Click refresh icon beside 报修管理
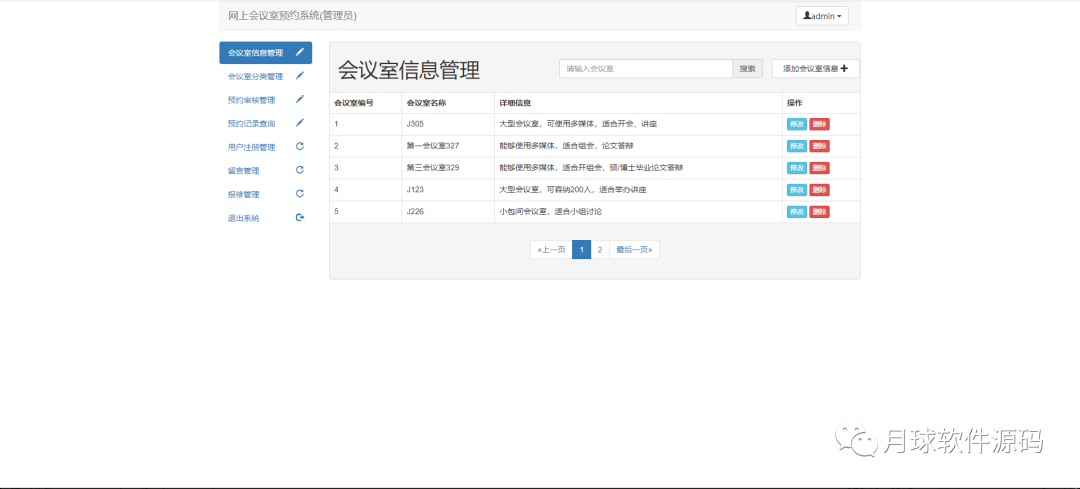1080x489 pixels. [x=300, y=194]
